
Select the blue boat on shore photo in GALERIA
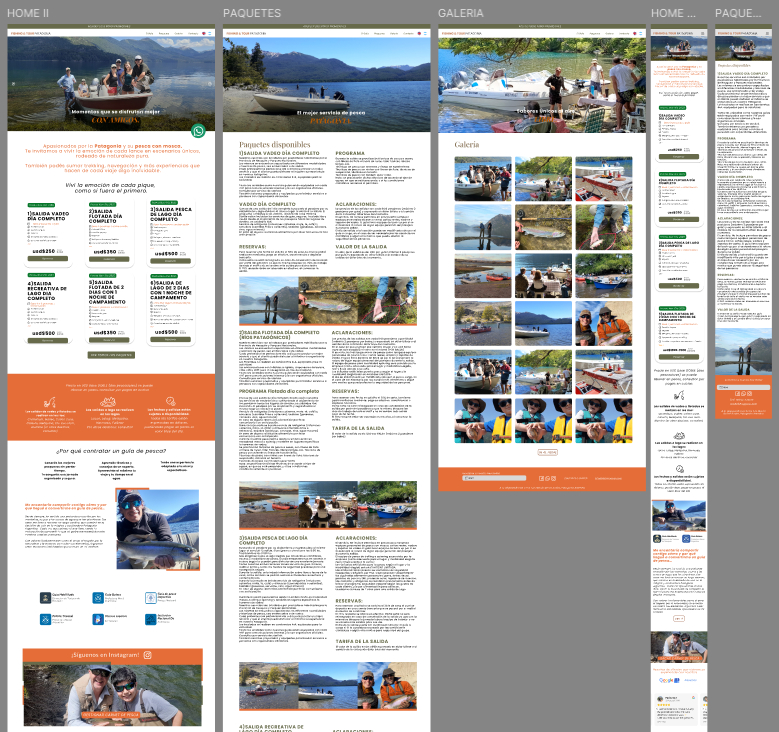click(x=604, y=275)
